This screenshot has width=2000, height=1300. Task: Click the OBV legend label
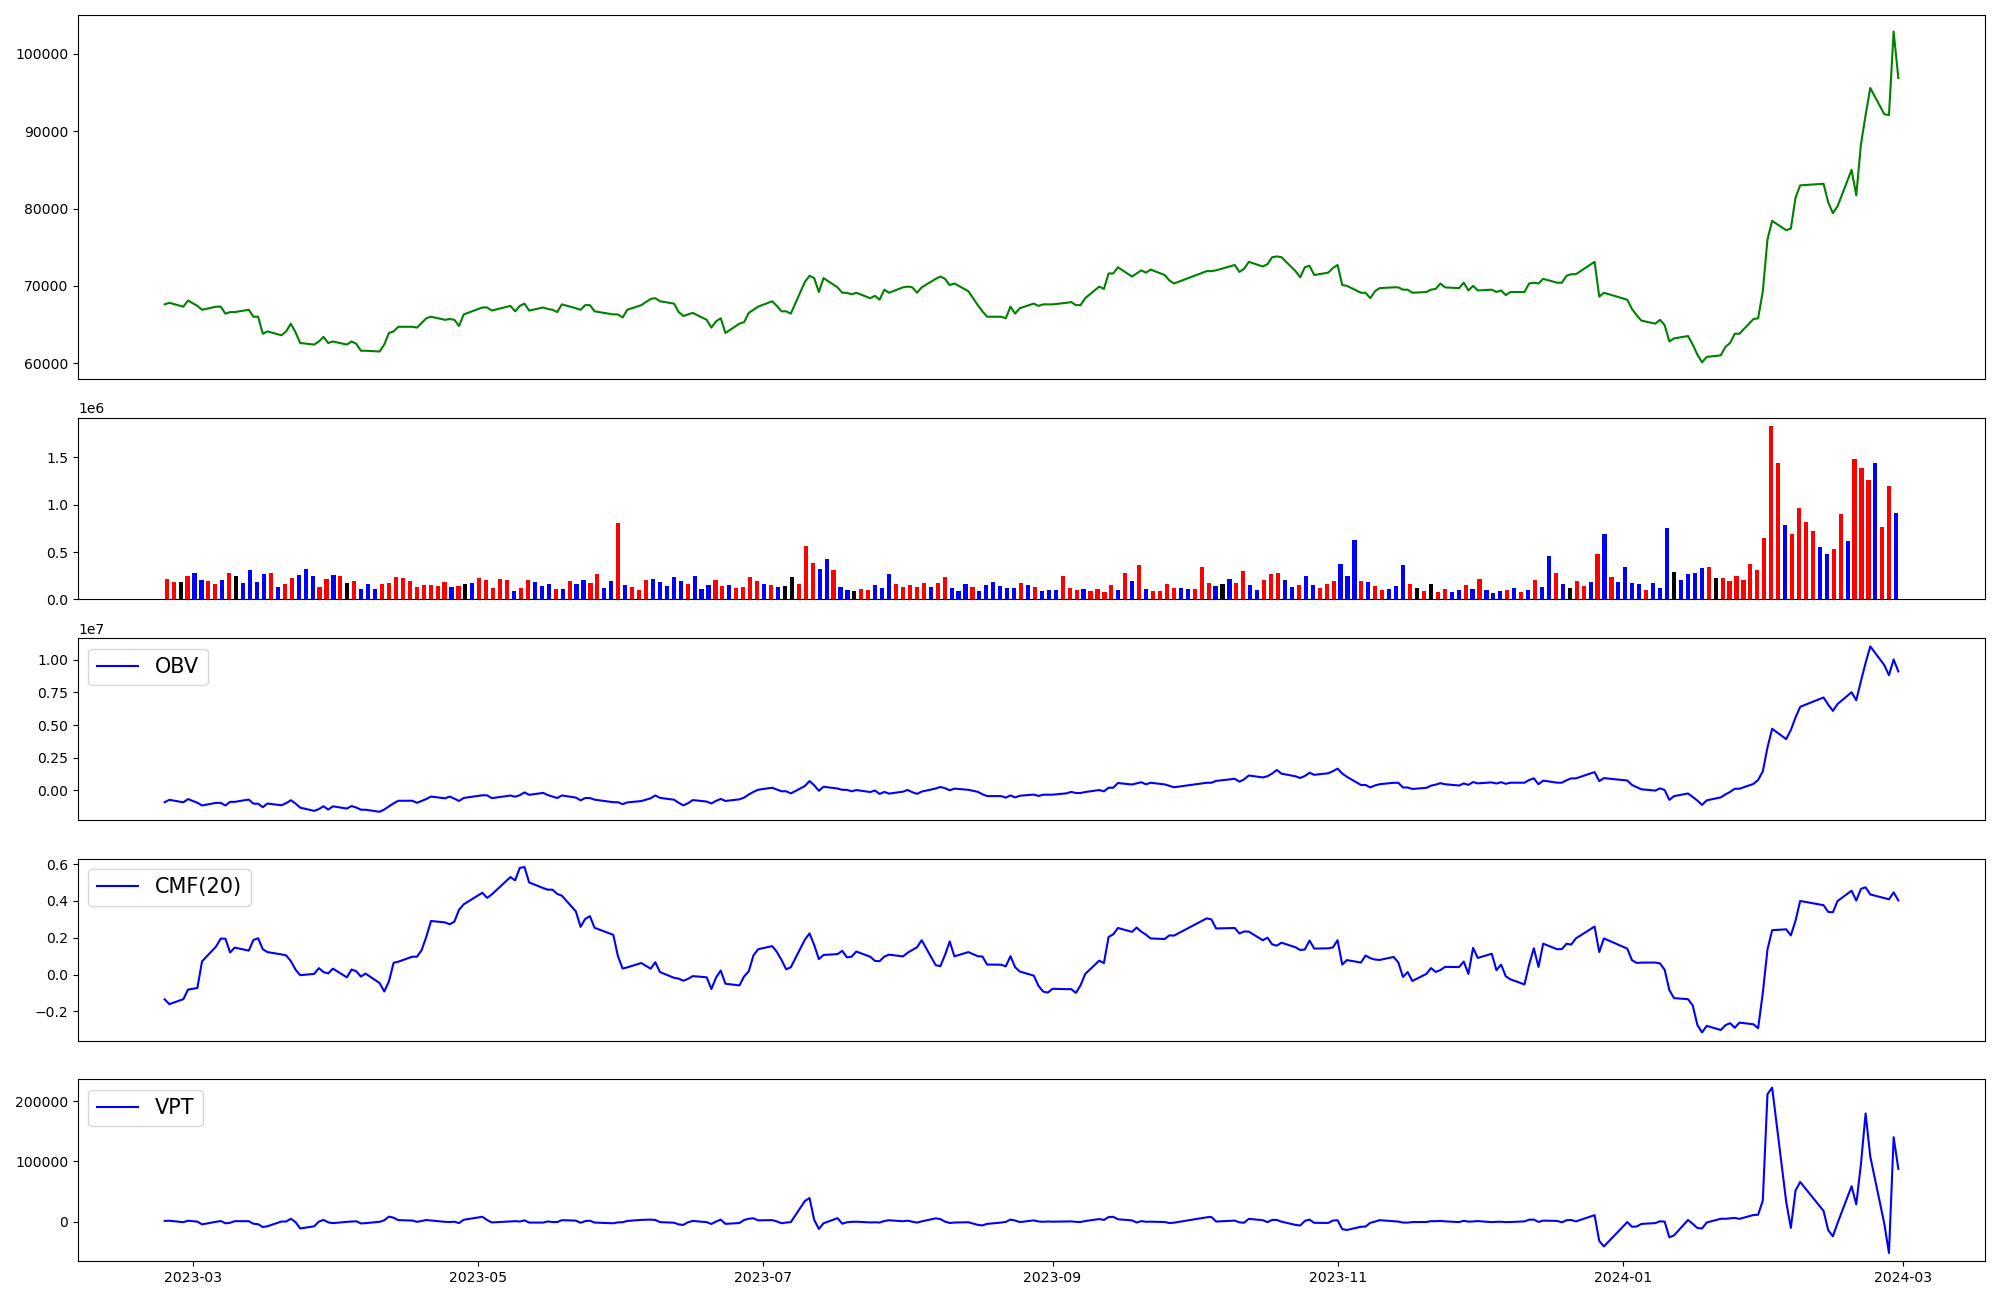pos(176,666)
